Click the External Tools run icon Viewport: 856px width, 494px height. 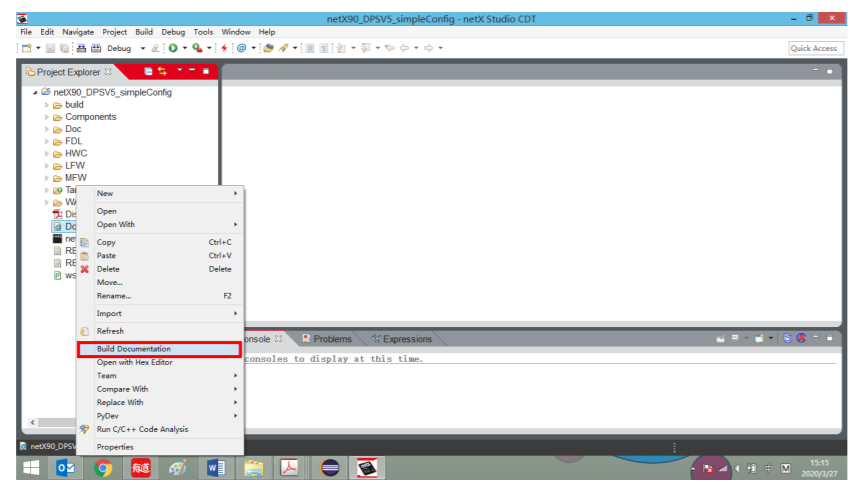pos(197,48)
